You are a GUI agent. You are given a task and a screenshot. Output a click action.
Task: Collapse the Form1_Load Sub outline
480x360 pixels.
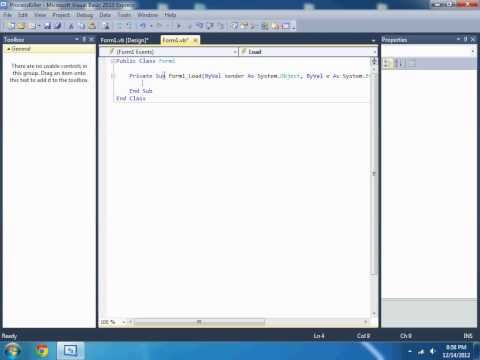(x=113, y=76)
